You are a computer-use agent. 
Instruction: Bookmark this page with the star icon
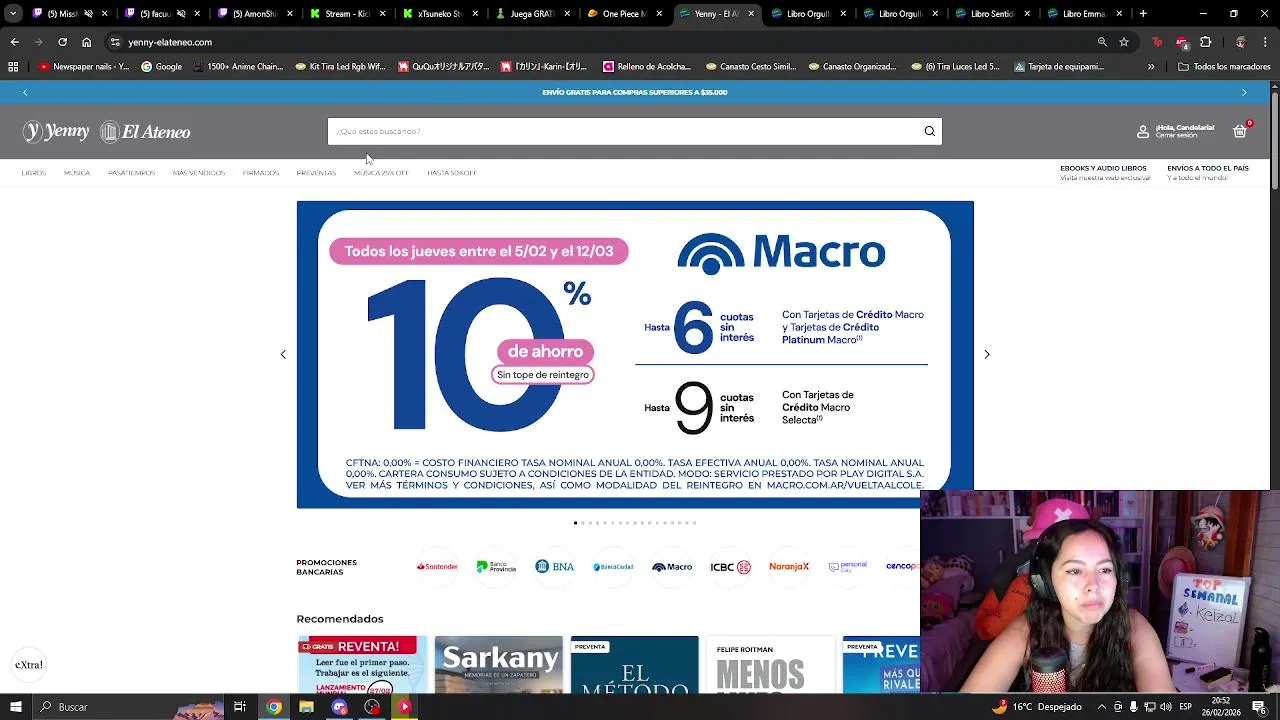tap(1124, 42)
